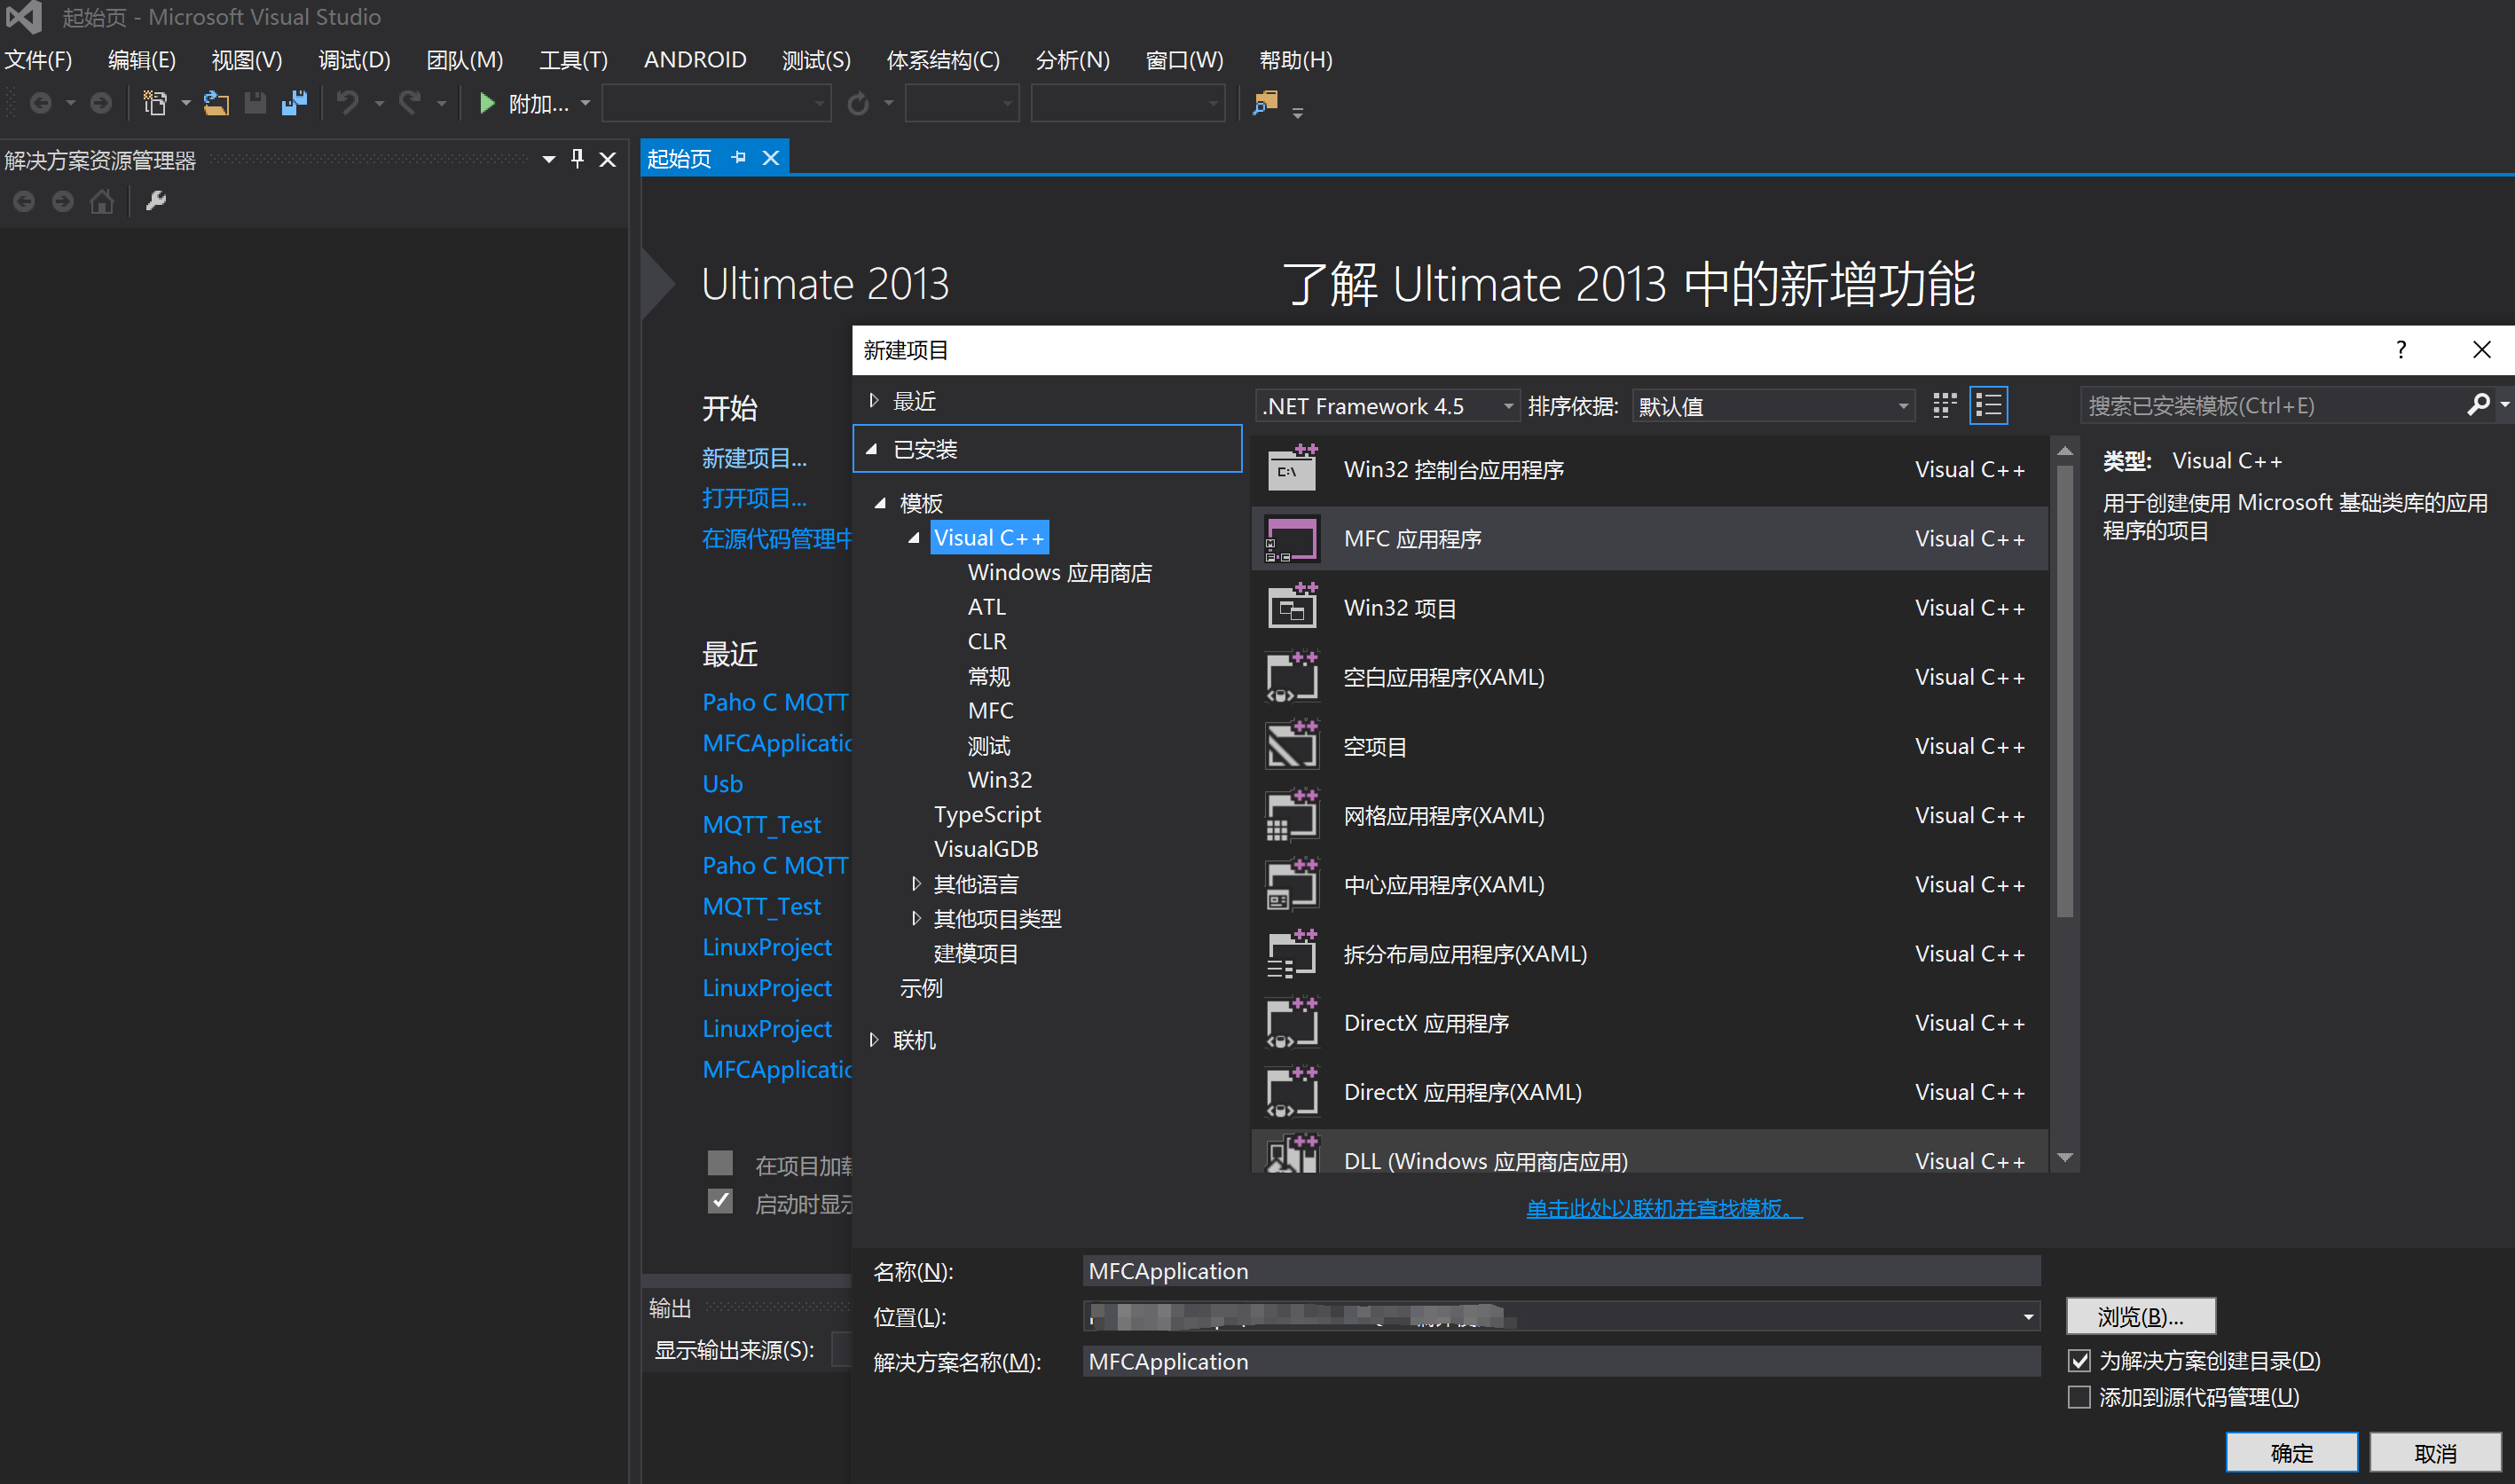Switch to small icons view in the dialog

(x=1942, y=405)
